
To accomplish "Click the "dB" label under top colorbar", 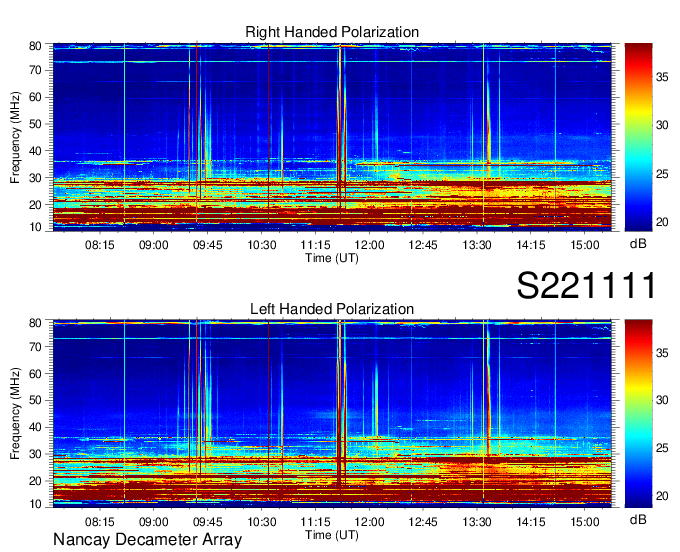I will pos(638,243).
